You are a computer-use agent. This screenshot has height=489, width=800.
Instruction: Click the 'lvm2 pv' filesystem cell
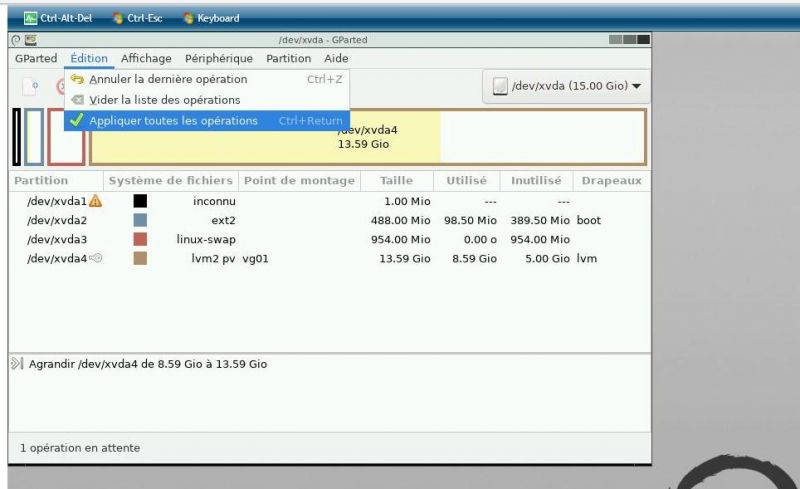213,259
